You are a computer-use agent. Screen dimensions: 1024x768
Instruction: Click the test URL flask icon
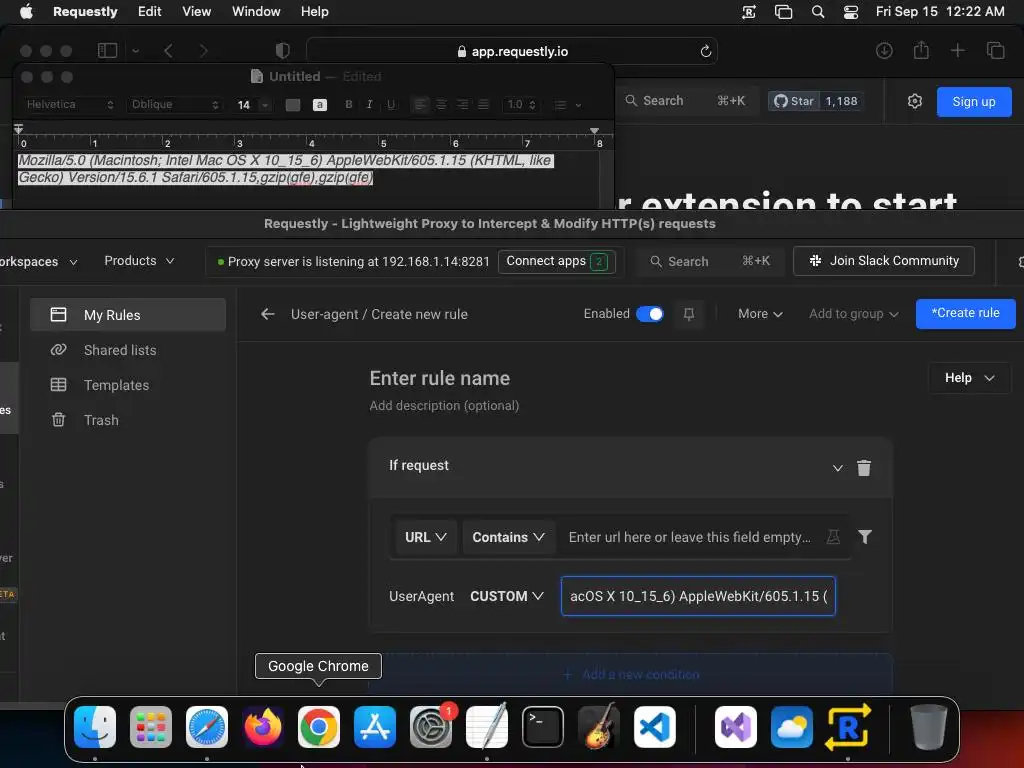click(833, 537)
